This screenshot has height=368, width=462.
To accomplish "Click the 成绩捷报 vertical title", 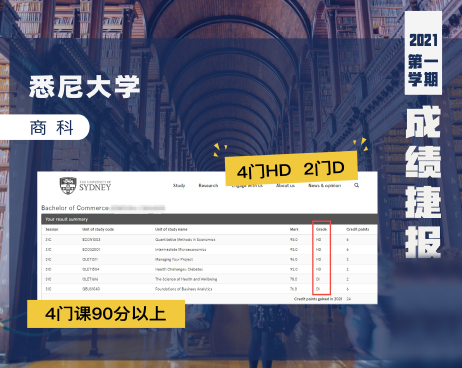I will (x=423, y=182).
